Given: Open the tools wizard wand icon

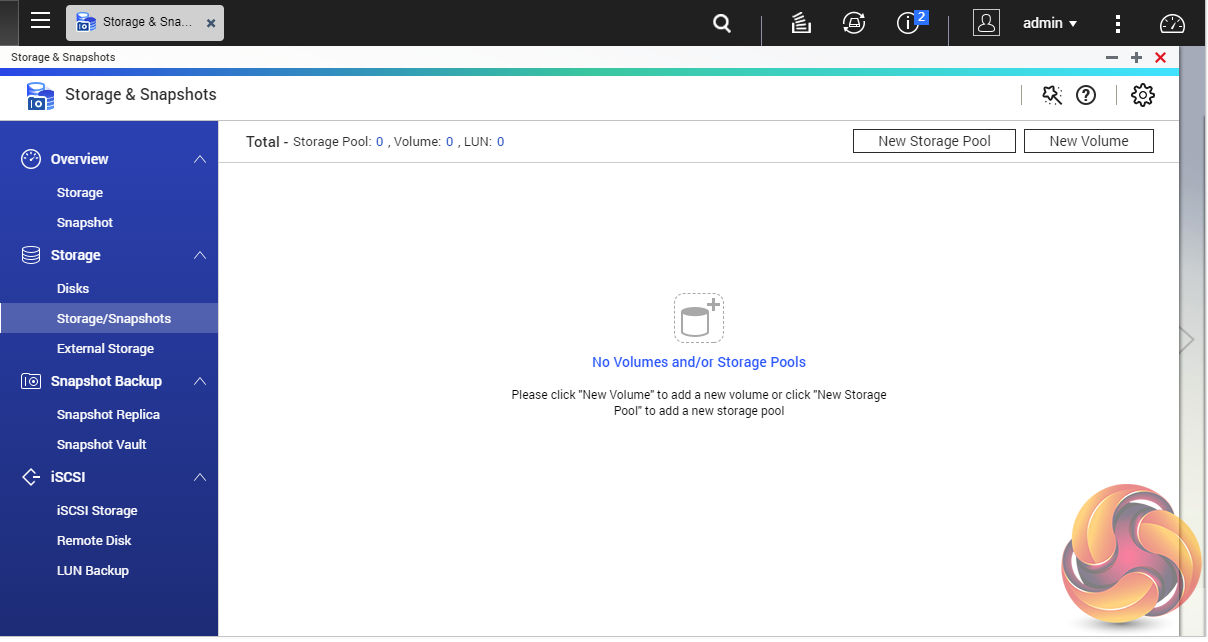Looking at the screenshot, I should click(1052, 95).
